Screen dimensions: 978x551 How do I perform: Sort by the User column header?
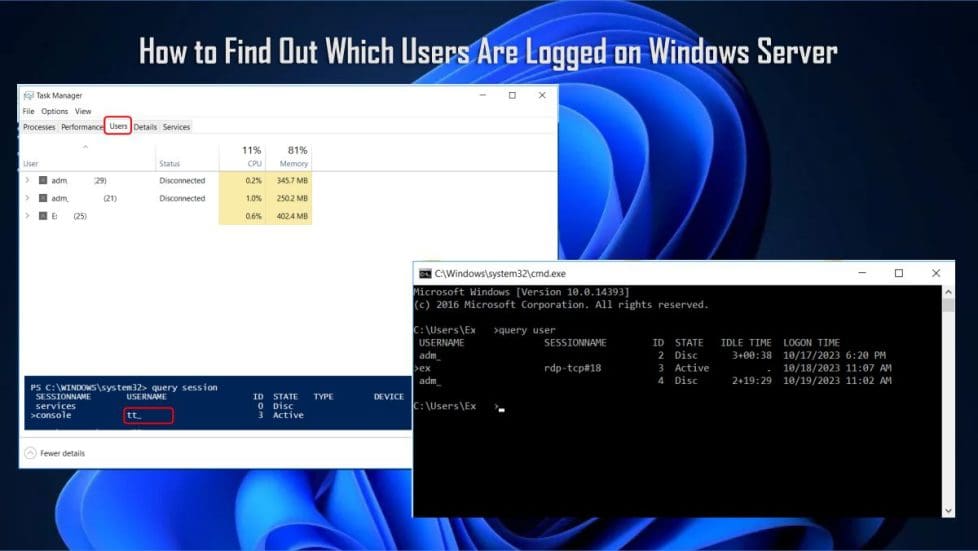pos(31,163)
